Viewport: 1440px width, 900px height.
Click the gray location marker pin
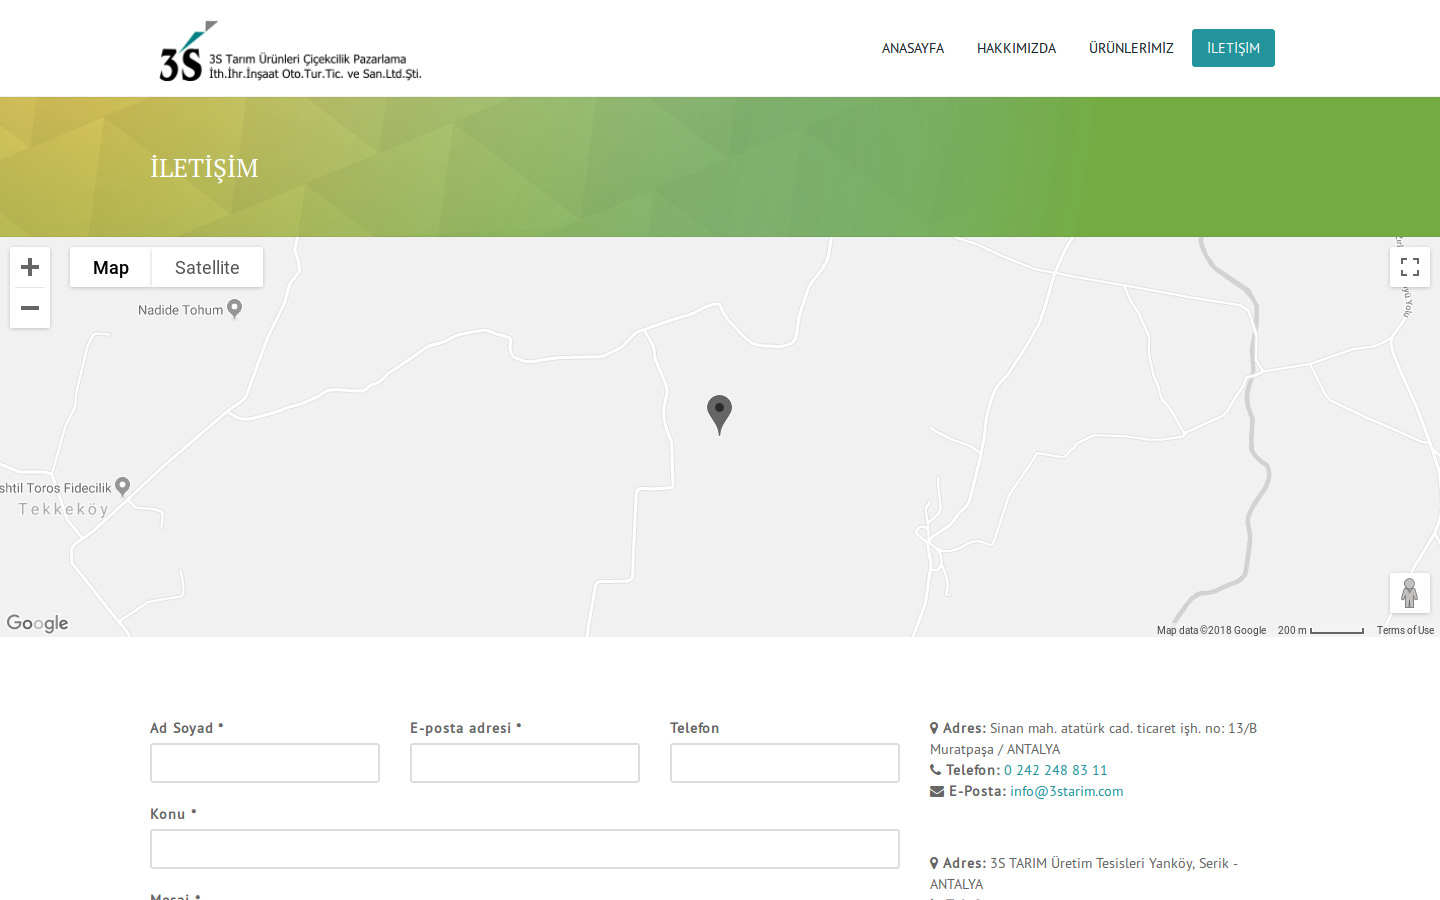pos(719,414)
